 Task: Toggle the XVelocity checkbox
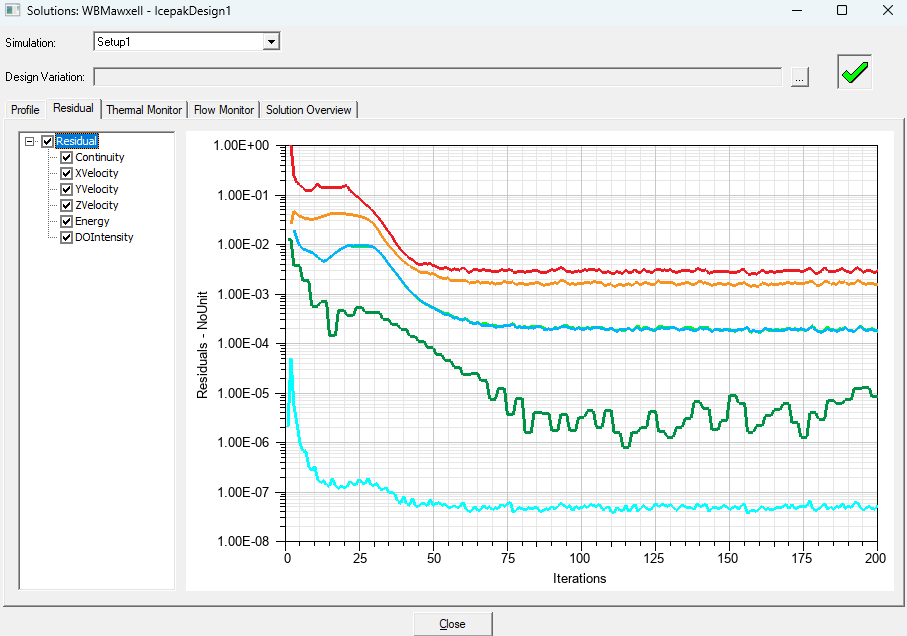point(67,173)
